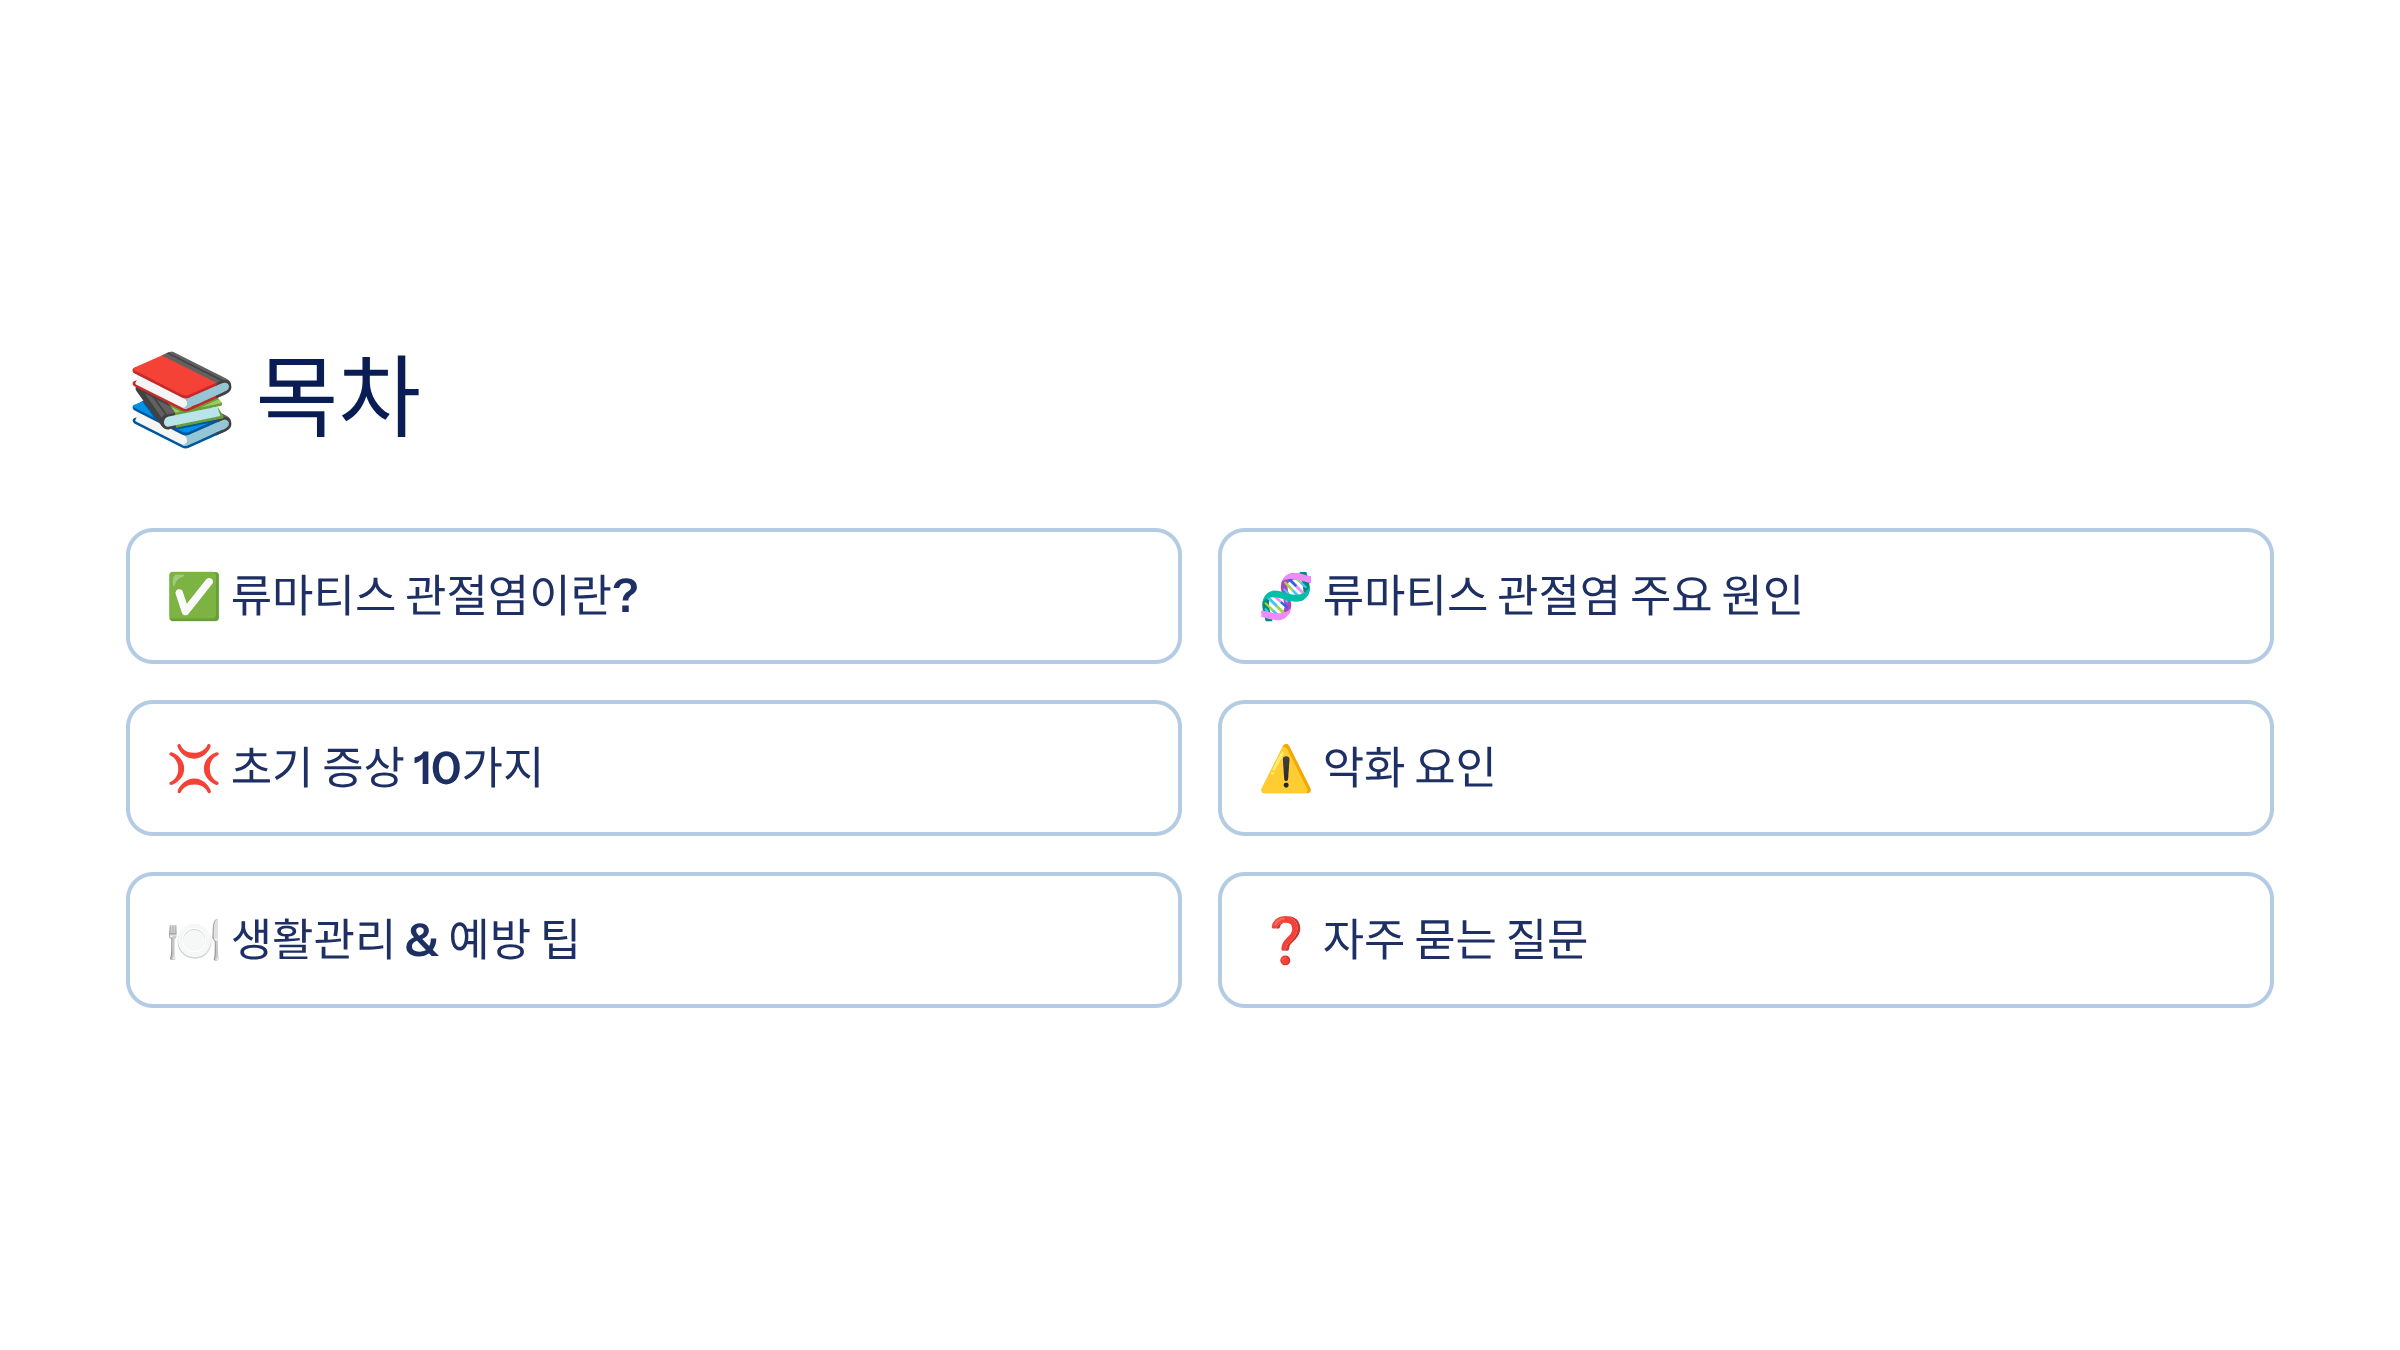This screenshot has height=1350, width=2400.
Task: Click the plate and cutlery icon
Action: pos(194,940)
